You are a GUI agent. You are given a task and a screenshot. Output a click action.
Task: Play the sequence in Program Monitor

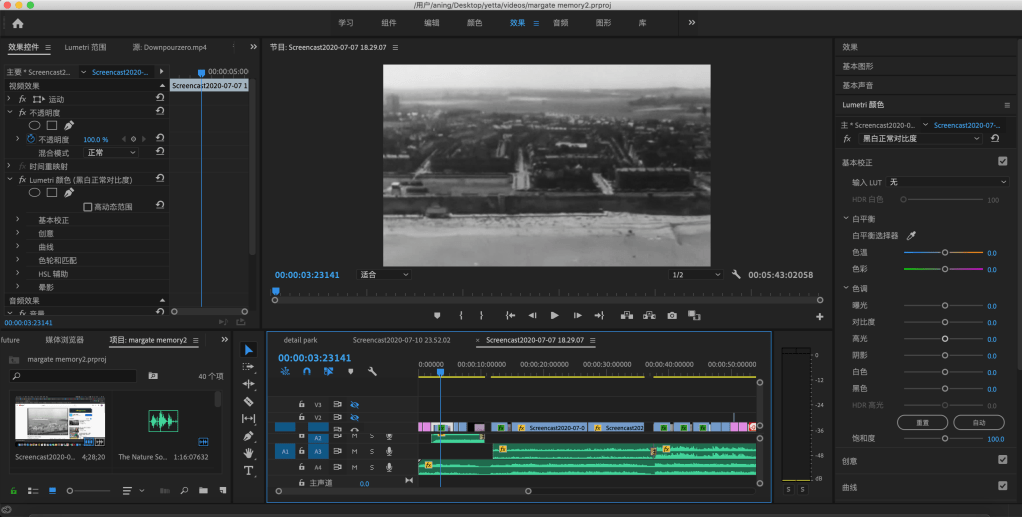coord(554,315)
